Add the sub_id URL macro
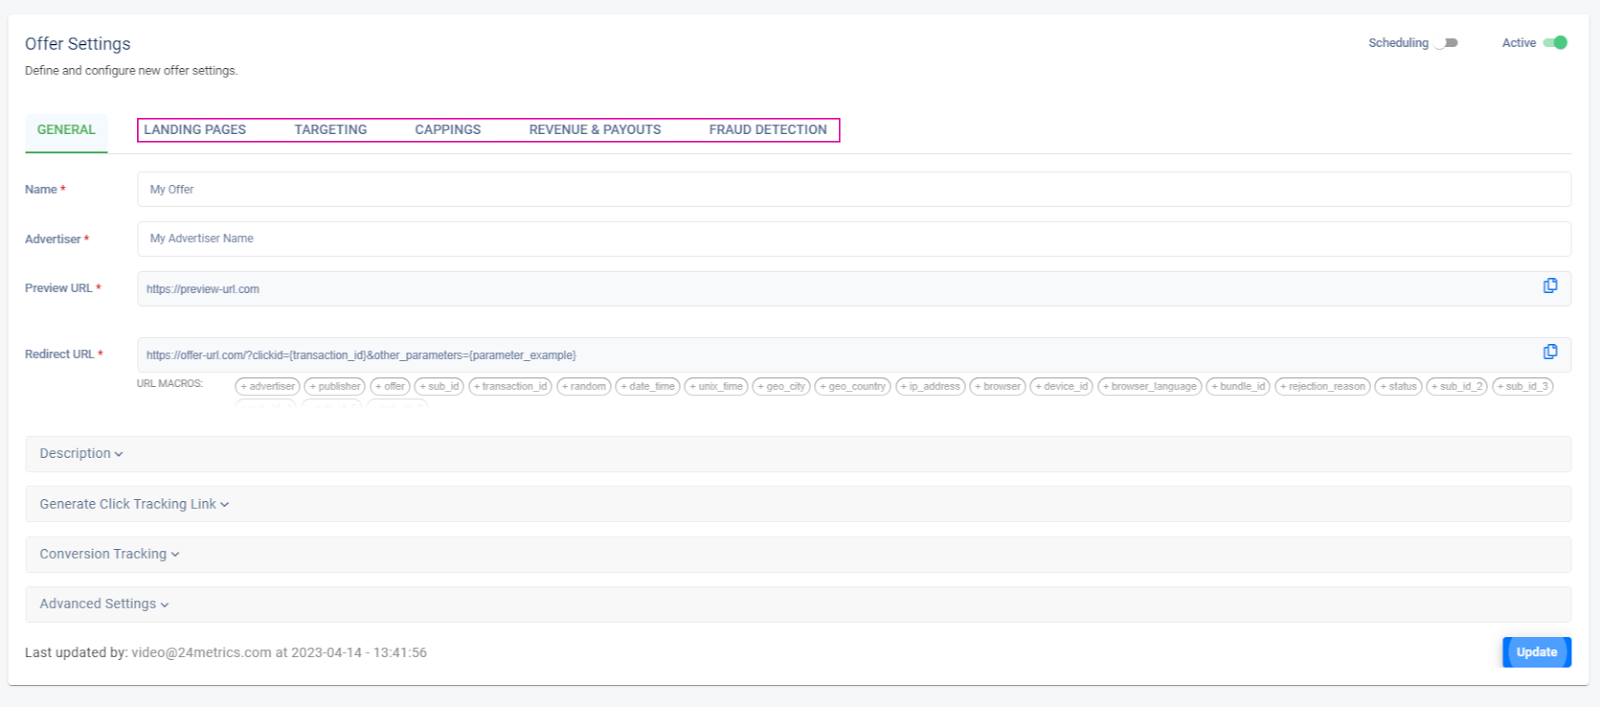 (439, 386)
